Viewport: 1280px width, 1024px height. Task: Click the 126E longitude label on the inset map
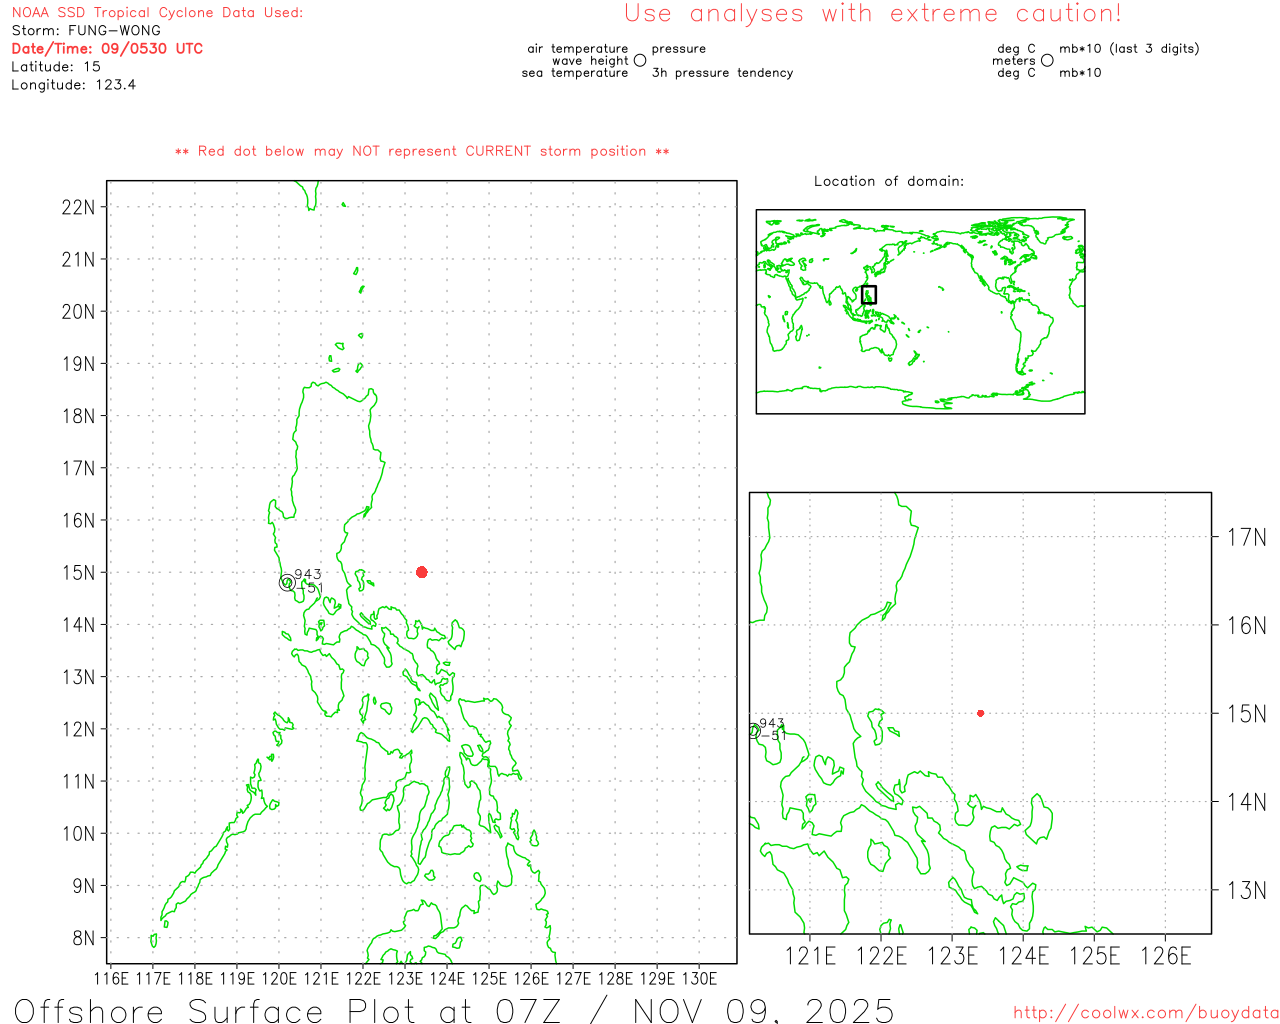click(1166, 956)
